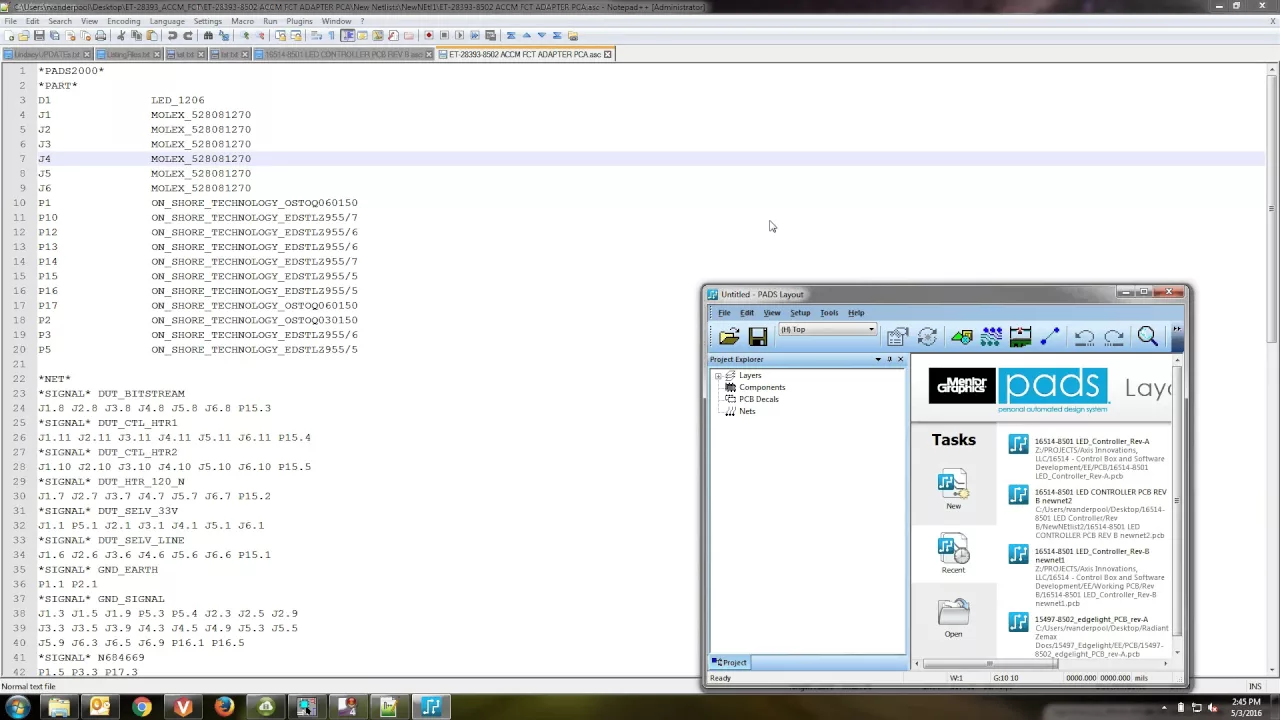Open the File menu in PADS Layout

(724, 313)
